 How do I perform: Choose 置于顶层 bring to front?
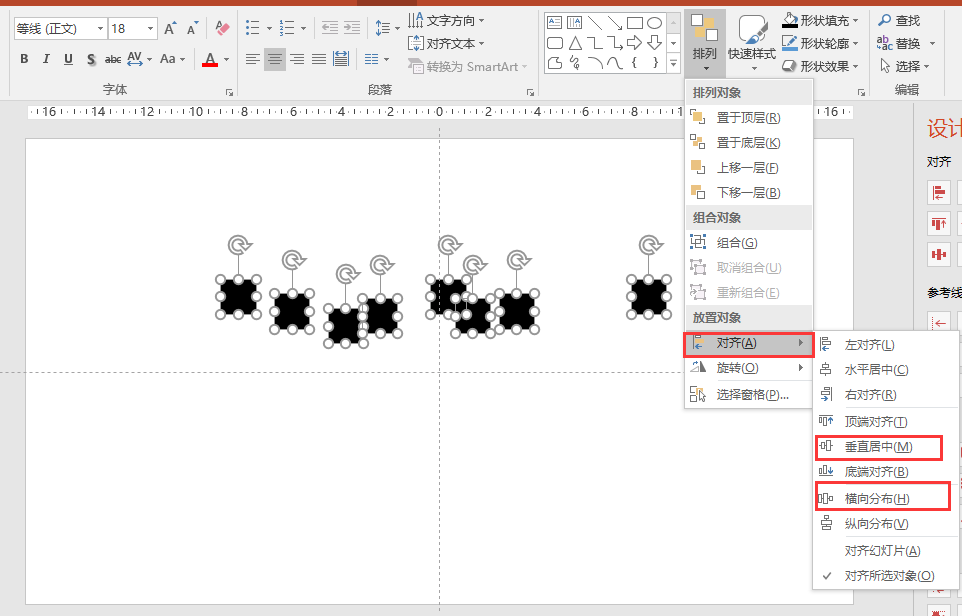[748, 117]
